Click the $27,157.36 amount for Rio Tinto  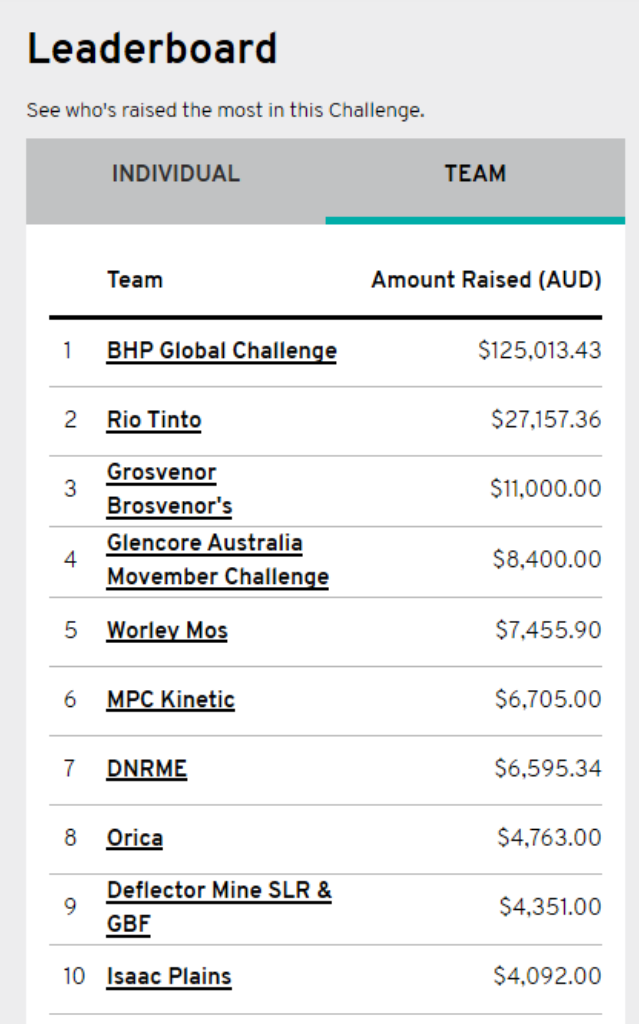pos(546,420)
